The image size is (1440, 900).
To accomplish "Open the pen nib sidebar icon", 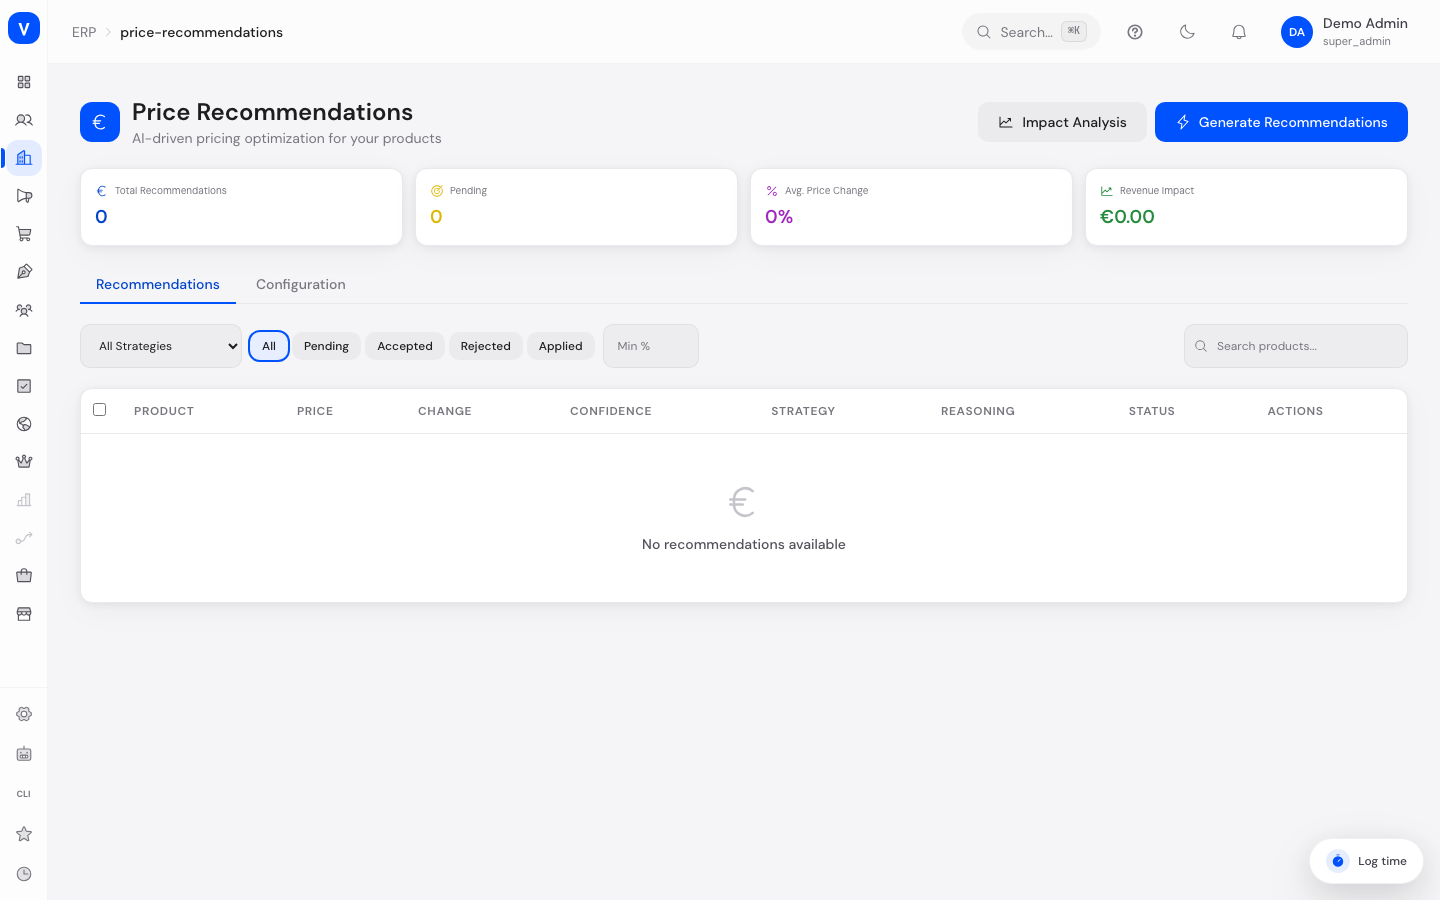I will coord(24,272).
